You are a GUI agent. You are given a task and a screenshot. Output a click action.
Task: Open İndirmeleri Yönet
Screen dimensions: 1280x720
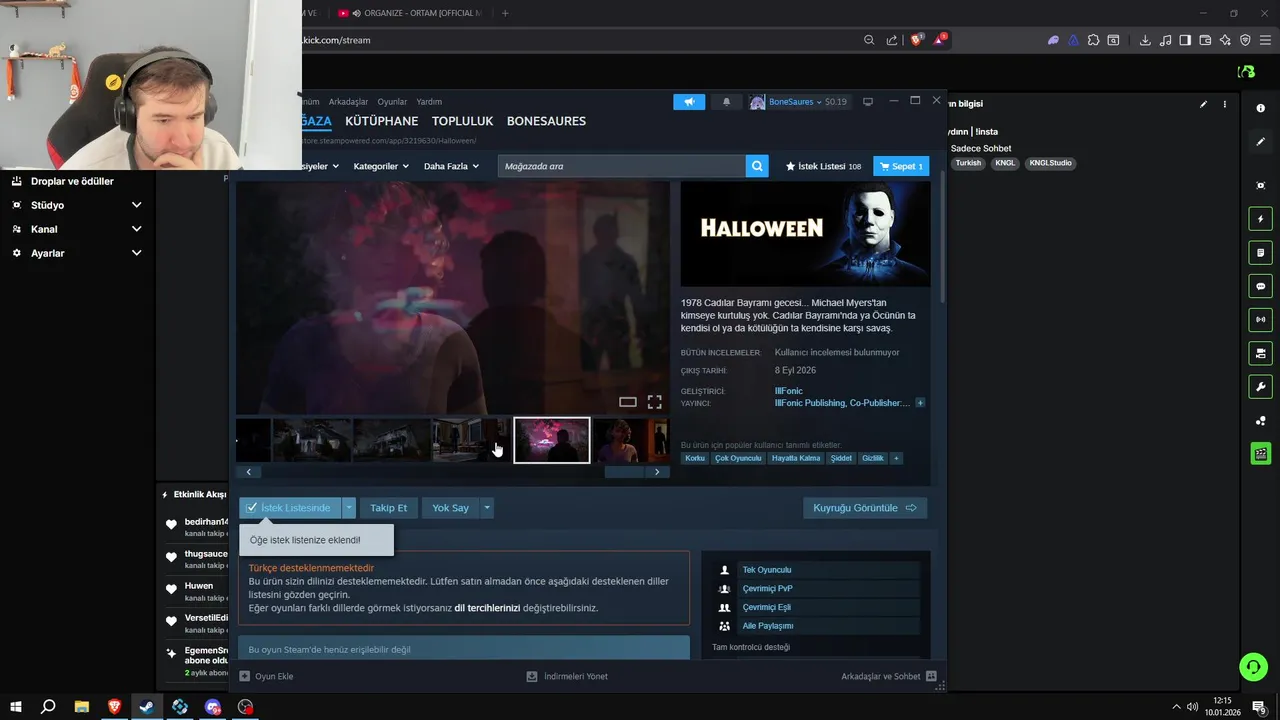click(x=567, y=676)
